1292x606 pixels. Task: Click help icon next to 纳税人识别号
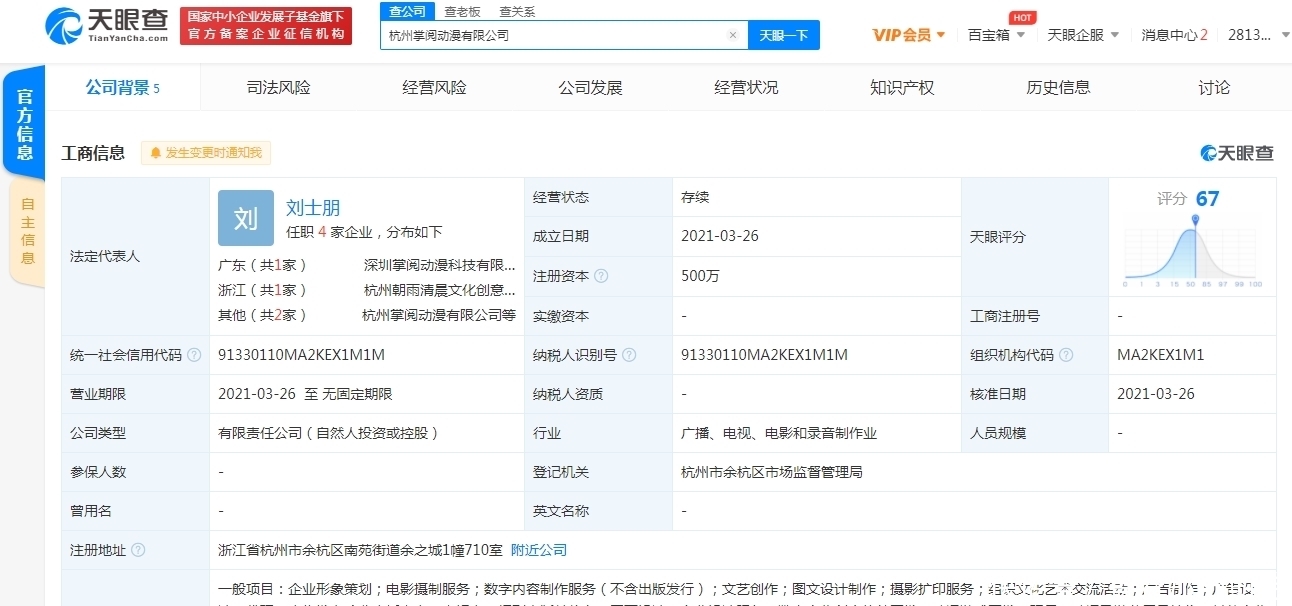coord(629,355)
